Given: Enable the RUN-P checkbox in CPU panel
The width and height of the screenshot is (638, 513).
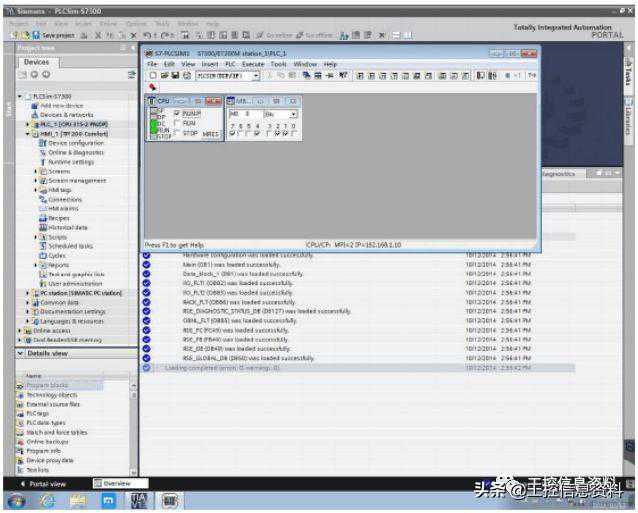Looking at the screenshot, I should click(178, 114).
